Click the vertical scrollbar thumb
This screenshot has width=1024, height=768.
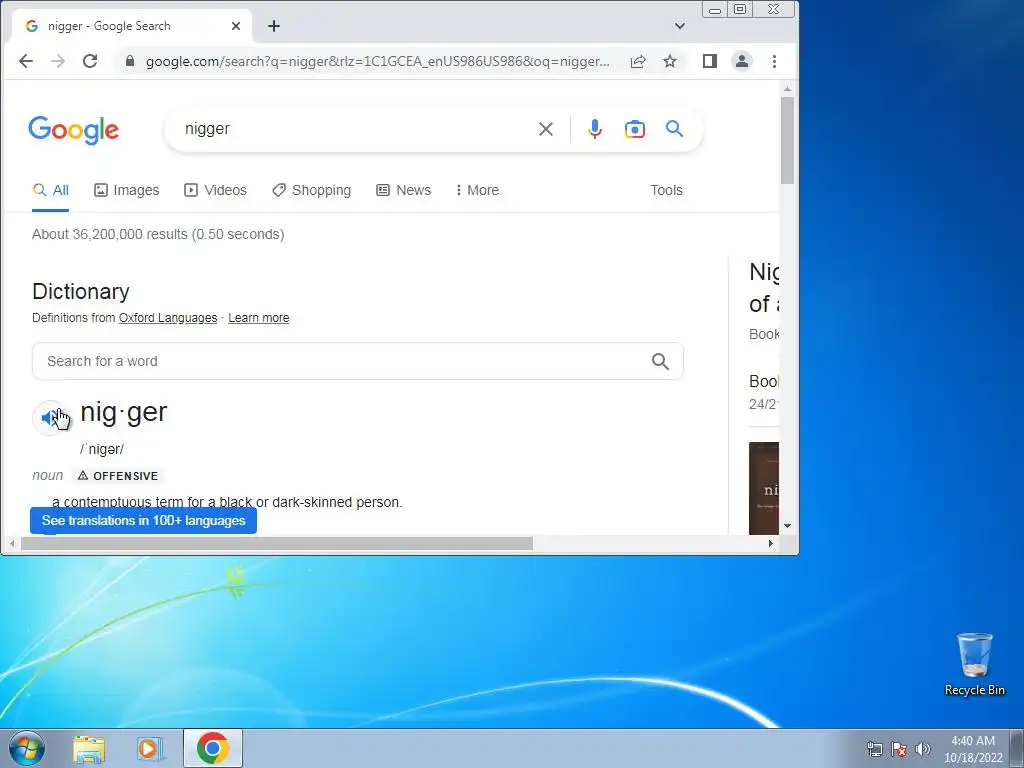(x=788, y=140)
